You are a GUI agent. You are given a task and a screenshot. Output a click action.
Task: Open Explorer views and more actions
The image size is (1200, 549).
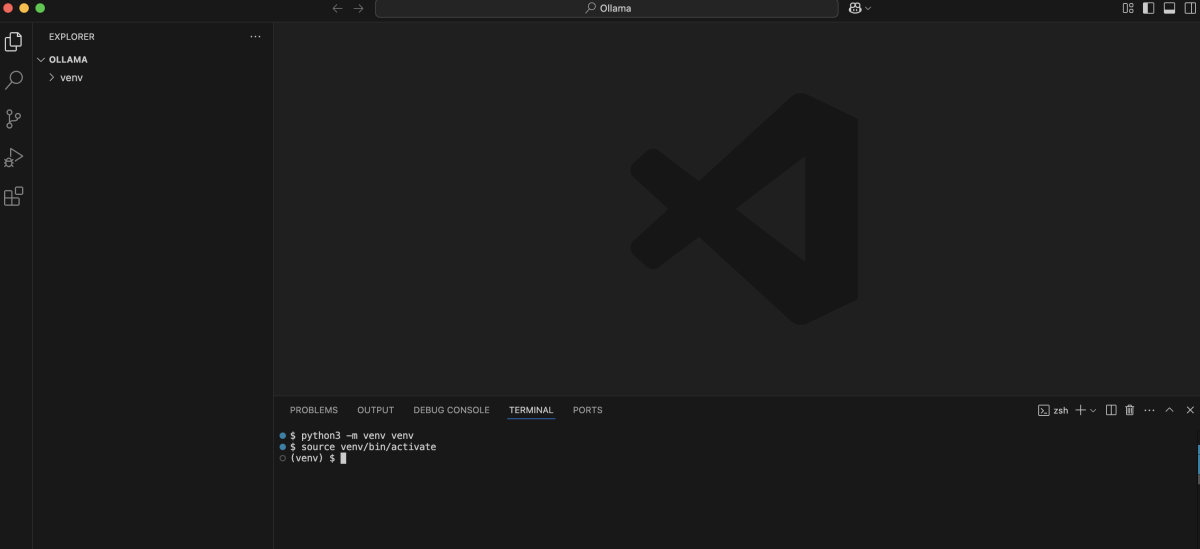tap(255, 37)
